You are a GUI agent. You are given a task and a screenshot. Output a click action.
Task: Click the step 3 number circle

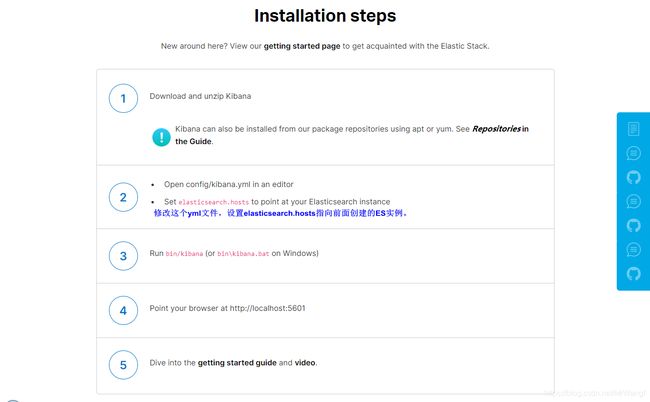tap(123, 256)
